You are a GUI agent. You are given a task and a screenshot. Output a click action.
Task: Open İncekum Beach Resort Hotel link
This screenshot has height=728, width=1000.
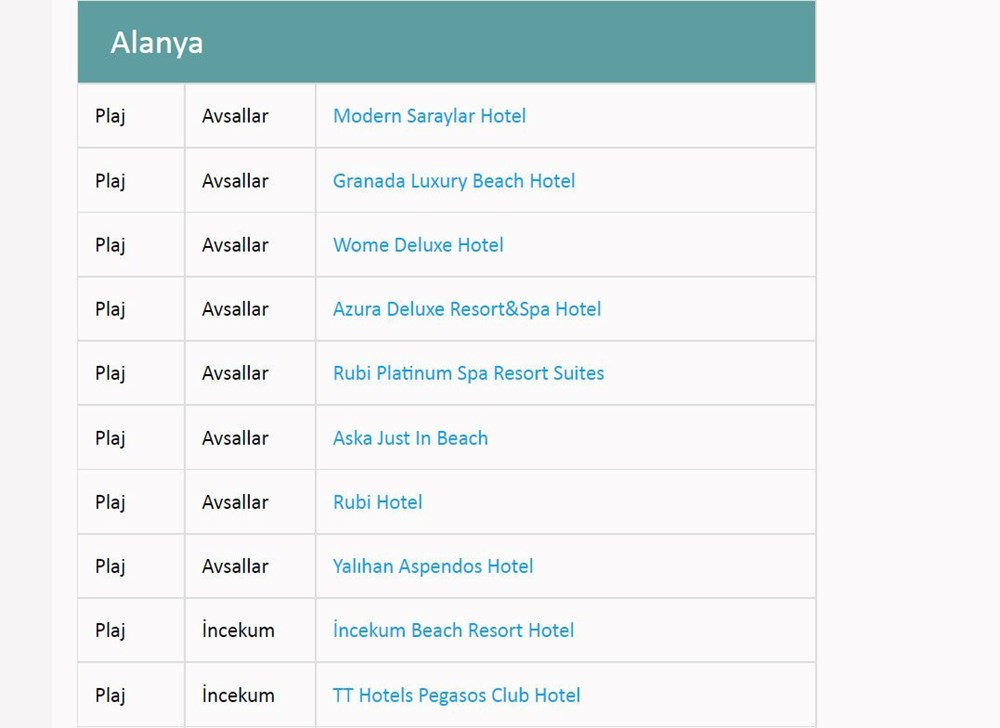pos(453,630)
